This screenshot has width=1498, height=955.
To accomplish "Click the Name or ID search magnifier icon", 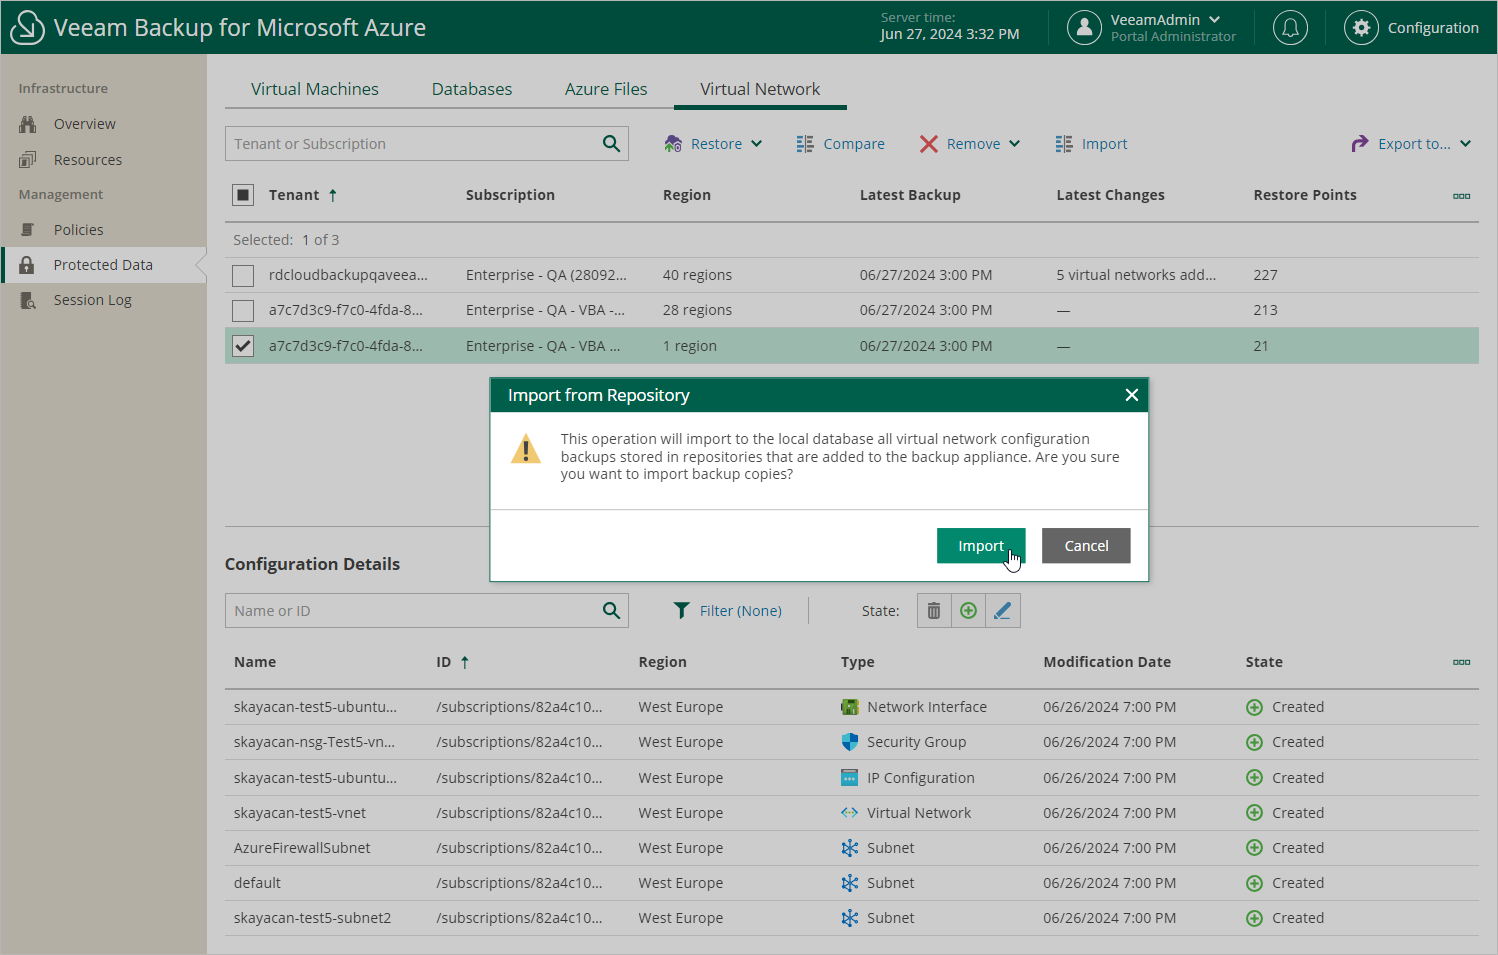I will [x=611, y=611].
